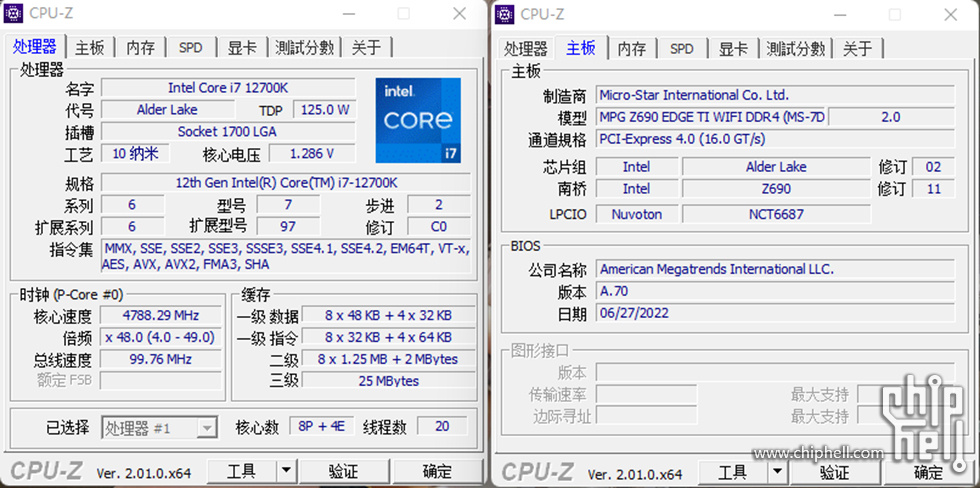
Task: Click the empty 额定 FSB field
Action: [x=161, y=381]
